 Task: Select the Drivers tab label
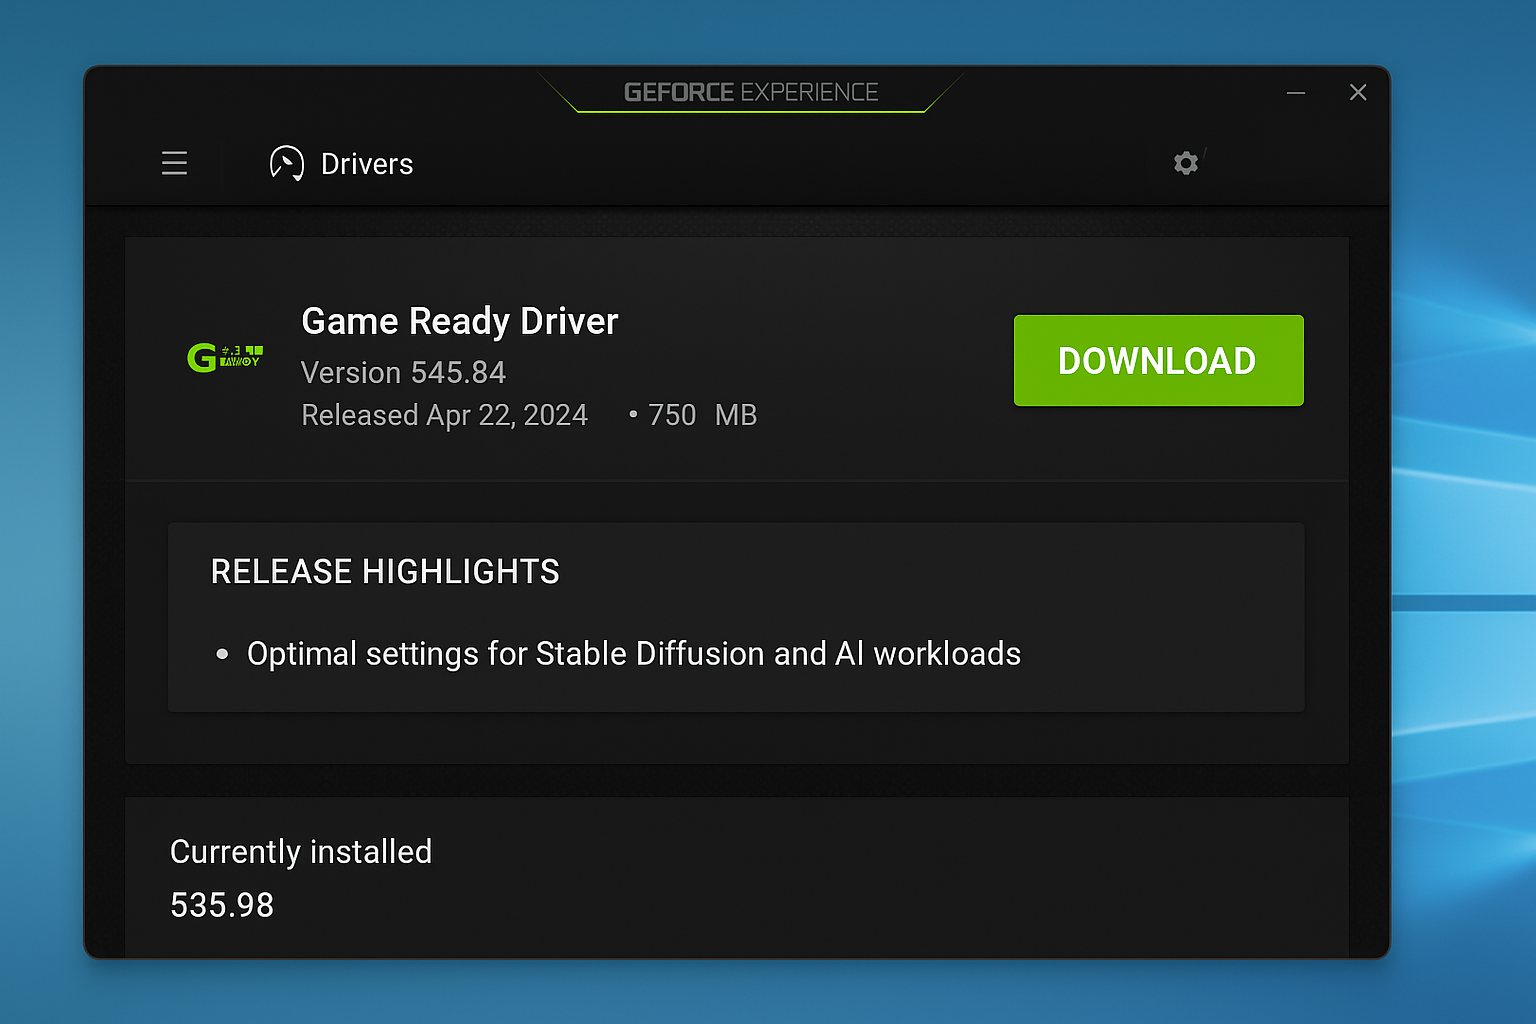click(x=367, y=164)
